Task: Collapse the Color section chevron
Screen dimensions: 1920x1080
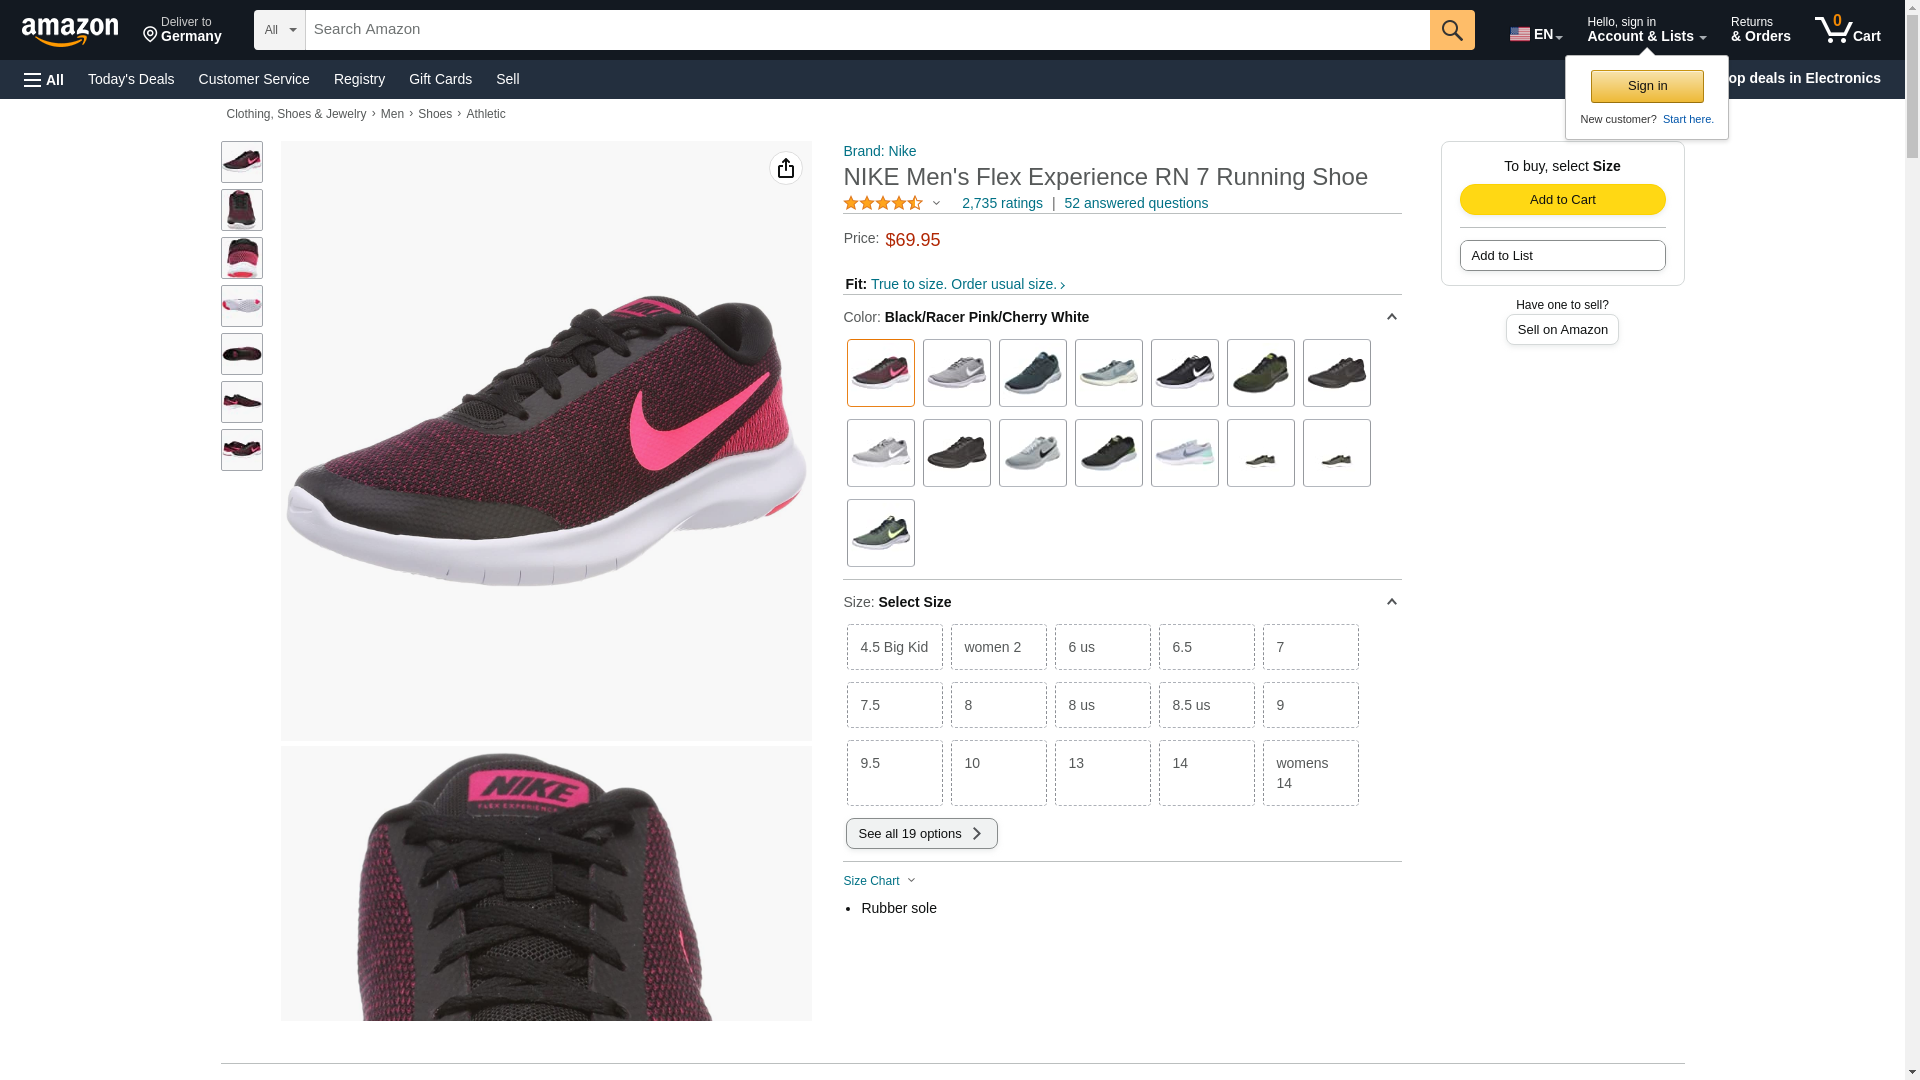Action: 1391,317
